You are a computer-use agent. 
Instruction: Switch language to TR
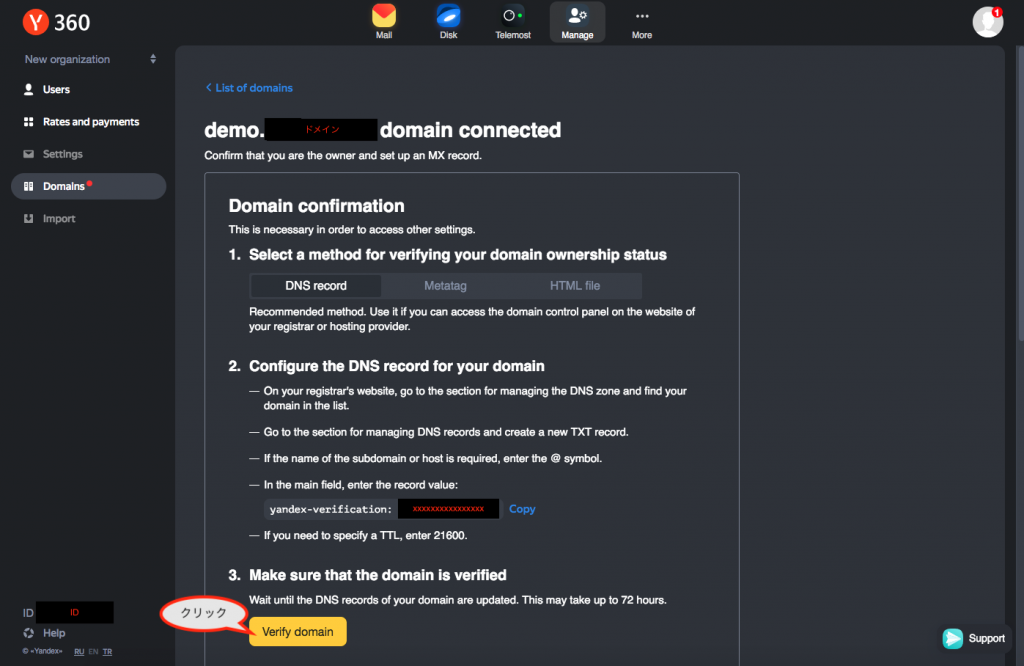pos(107,652)
